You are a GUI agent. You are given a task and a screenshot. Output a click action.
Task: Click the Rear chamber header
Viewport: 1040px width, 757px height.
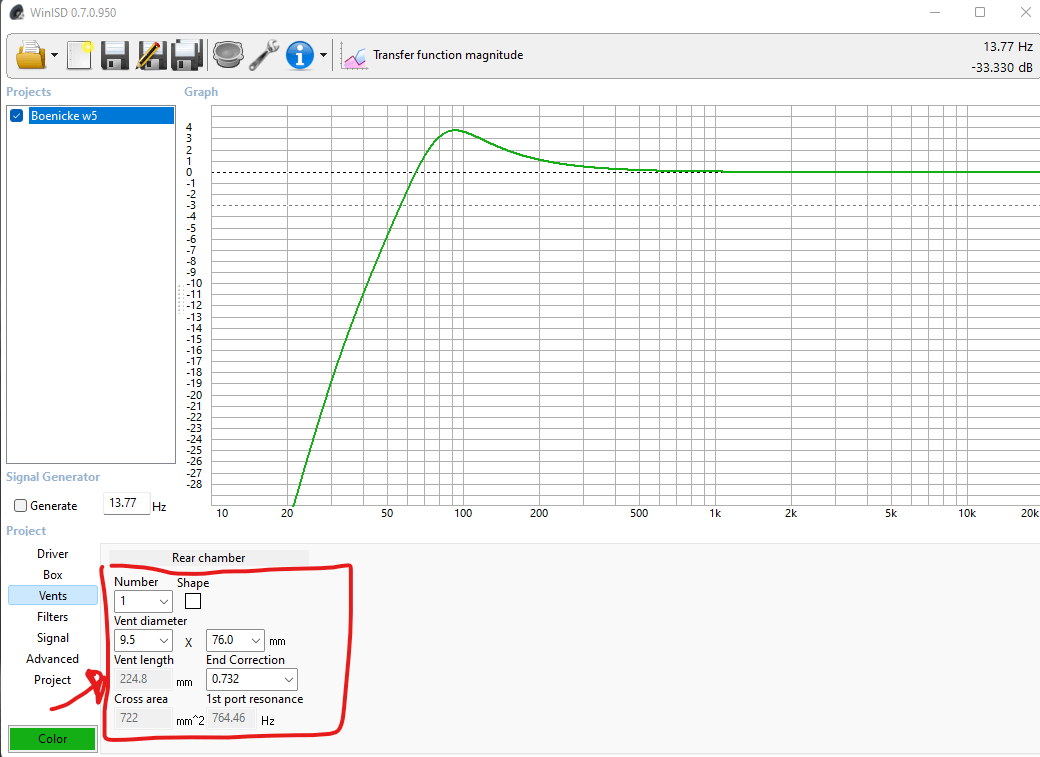(x=208, y=558)
